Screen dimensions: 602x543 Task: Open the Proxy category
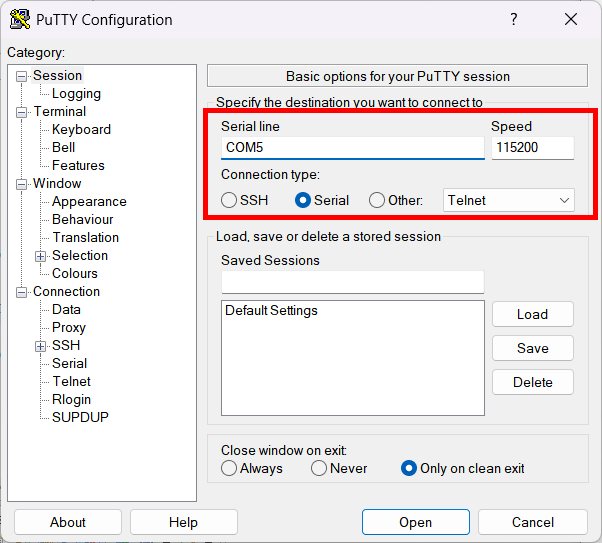point(69,328)
